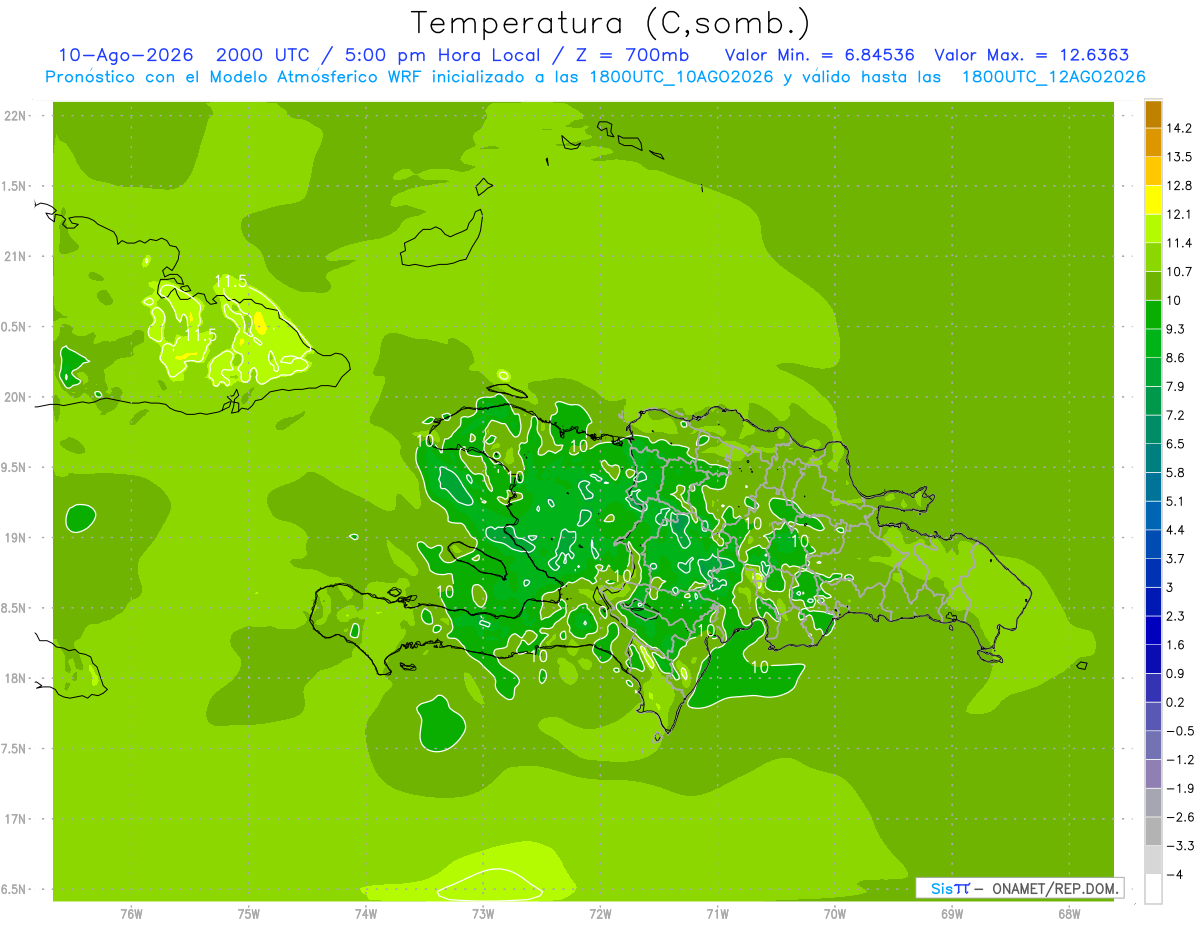Click the color bar value "11.4"
Screen dimensions: 1200x927
pyautogui.click(x=1179, y=243)
